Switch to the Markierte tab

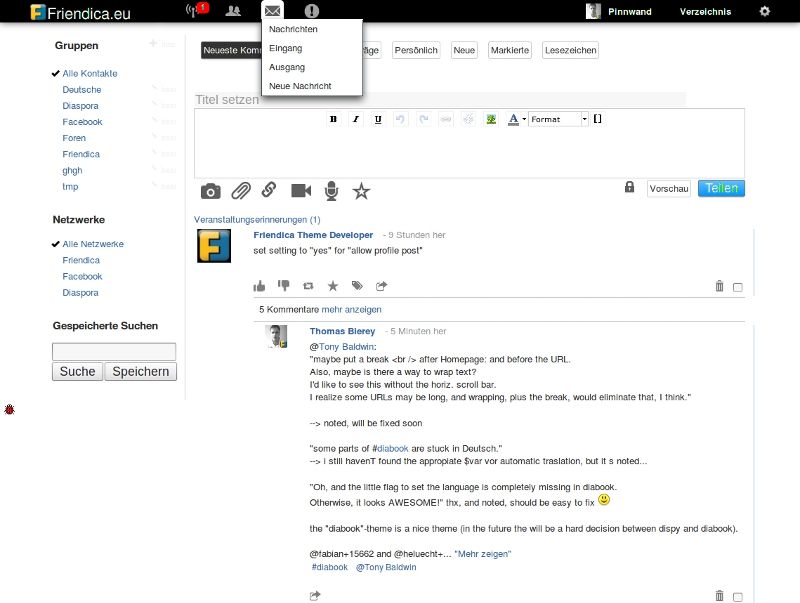pyautogui.click(x=510, y=50)
